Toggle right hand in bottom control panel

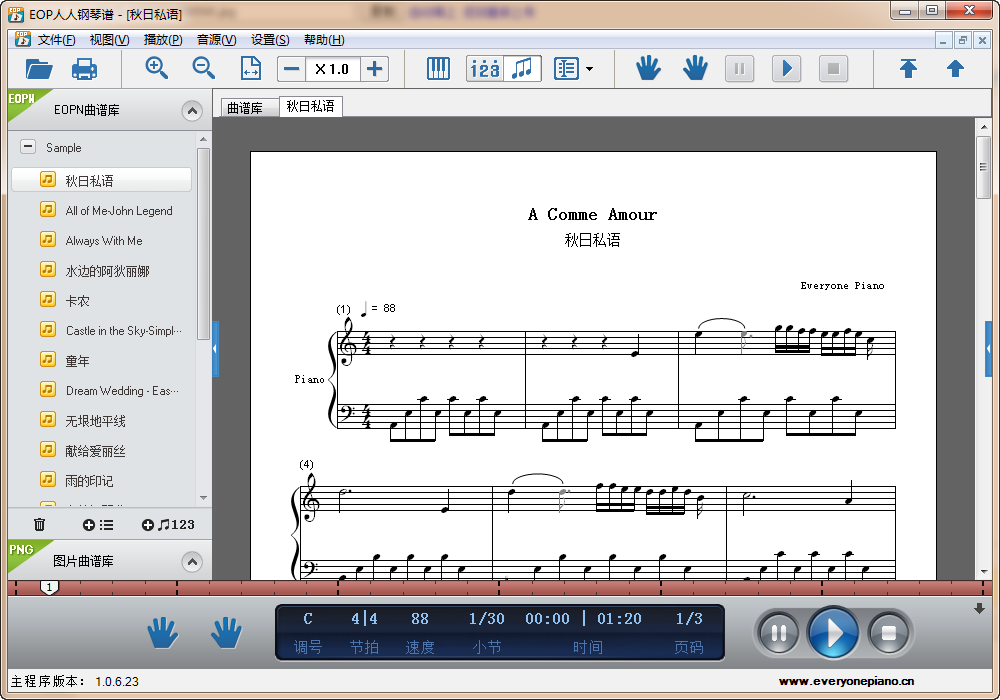pyautogui.click(x=226, y=632)
